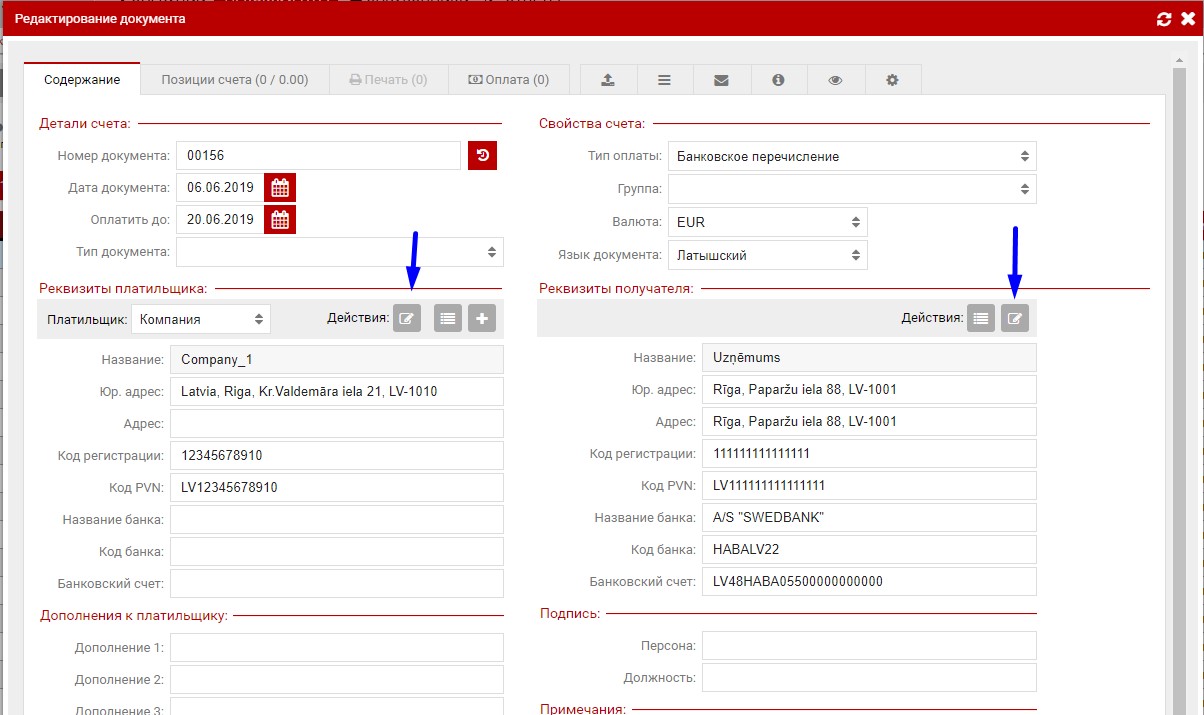1204x715 pixels.
Task: Click the plus icon to add payer
Action: (x=482, y=319)
